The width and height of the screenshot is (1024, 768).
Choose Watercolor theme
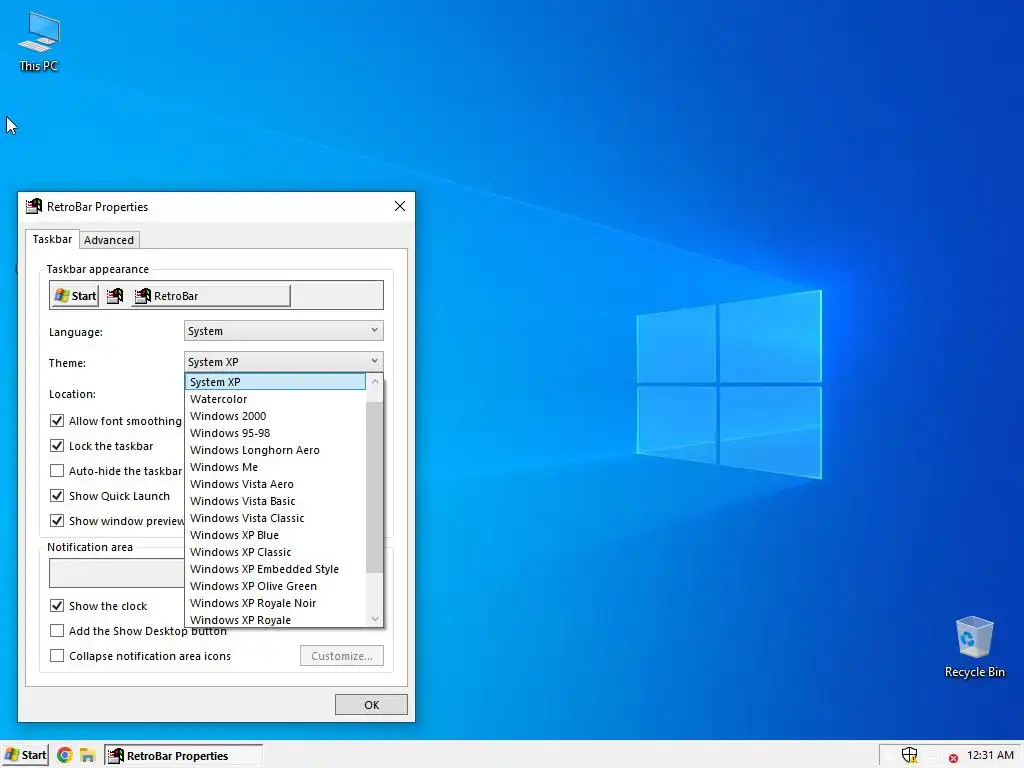click(275, 399)
